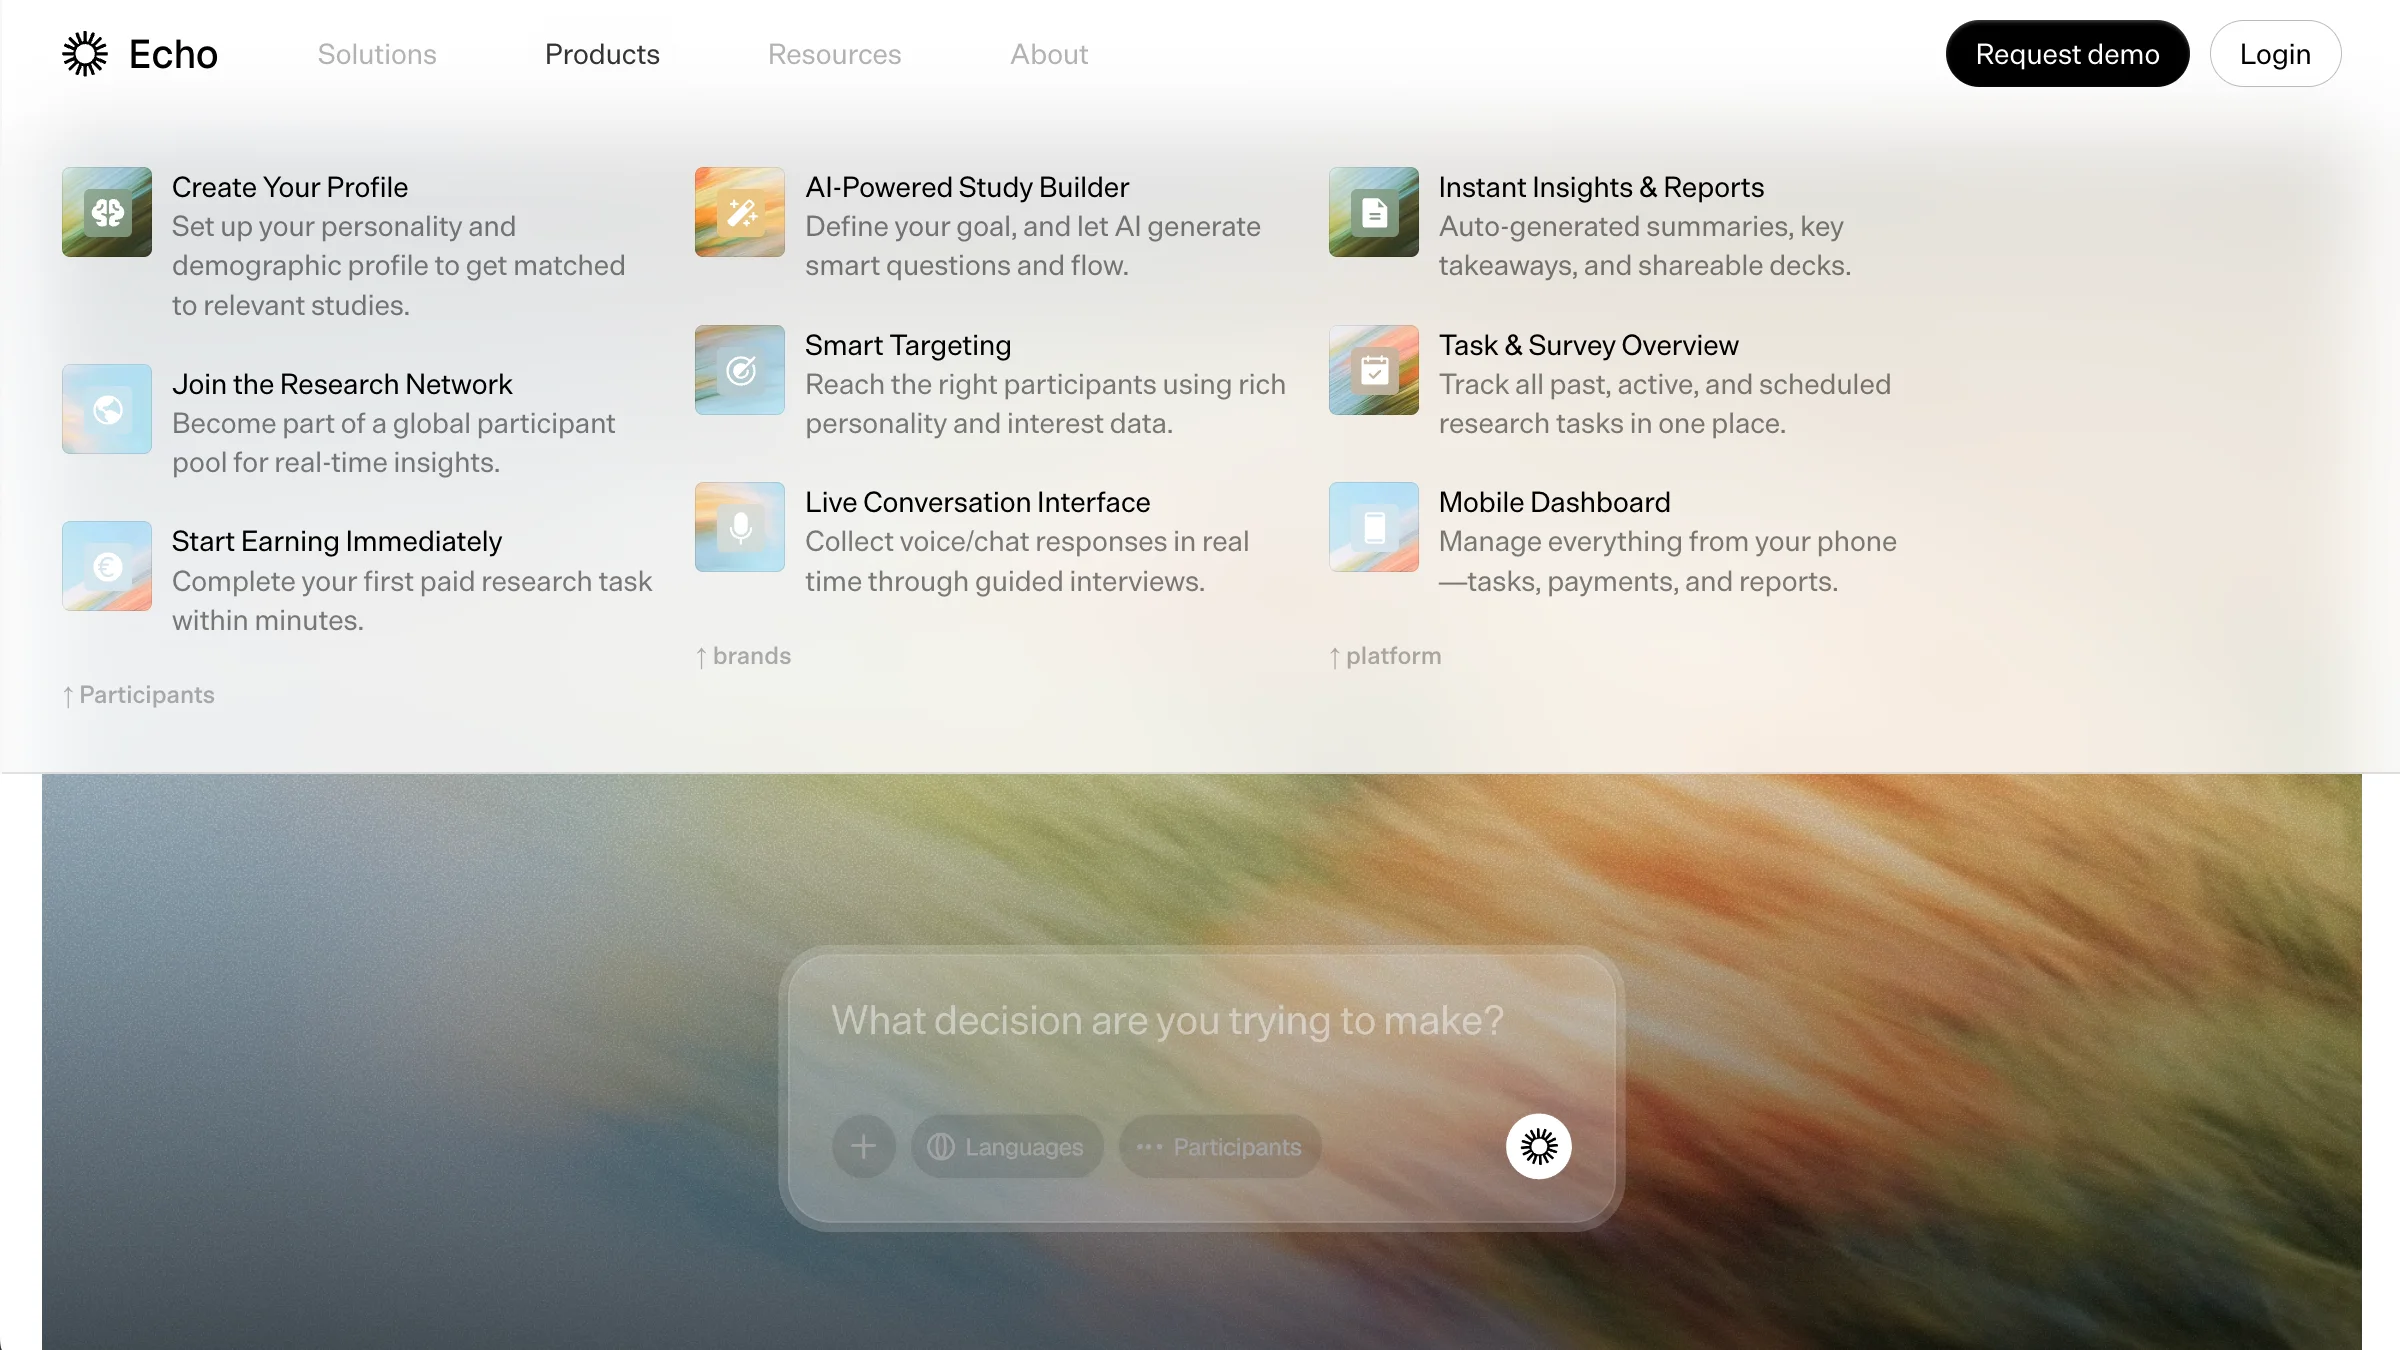This screenshot has width=2400, height=1350.
Task: Click the magic wand Study Builder icon
Action: pyautogui.click(x=740, y=212)
